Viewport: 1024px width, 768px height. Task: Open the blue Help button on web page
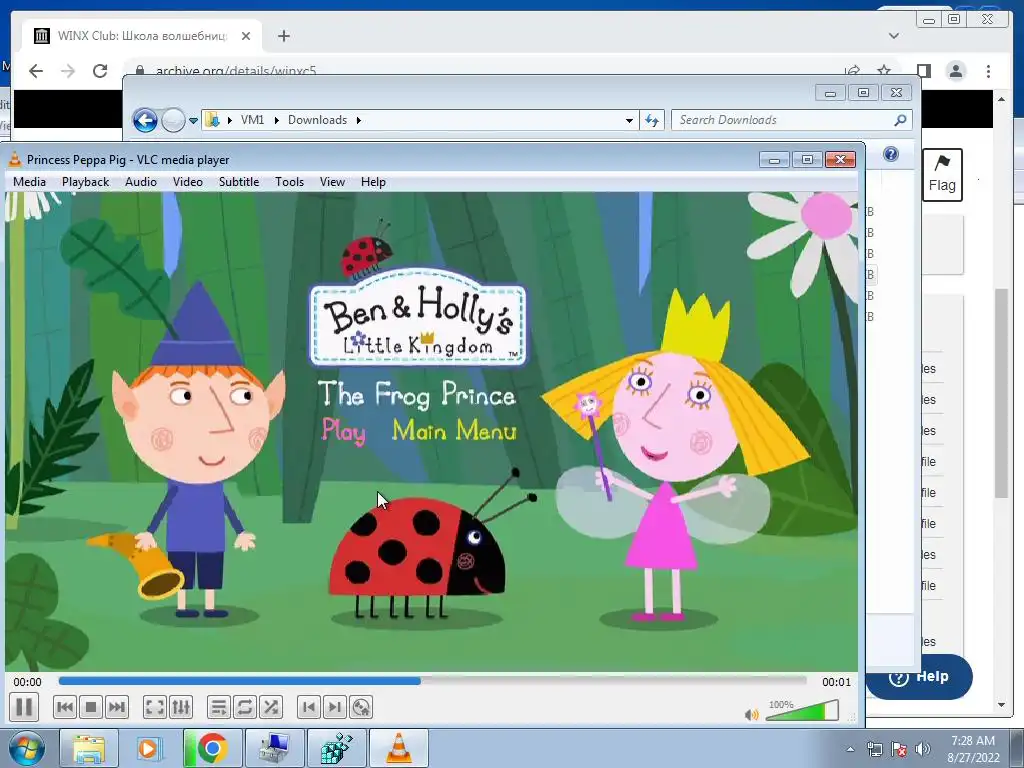920,677
